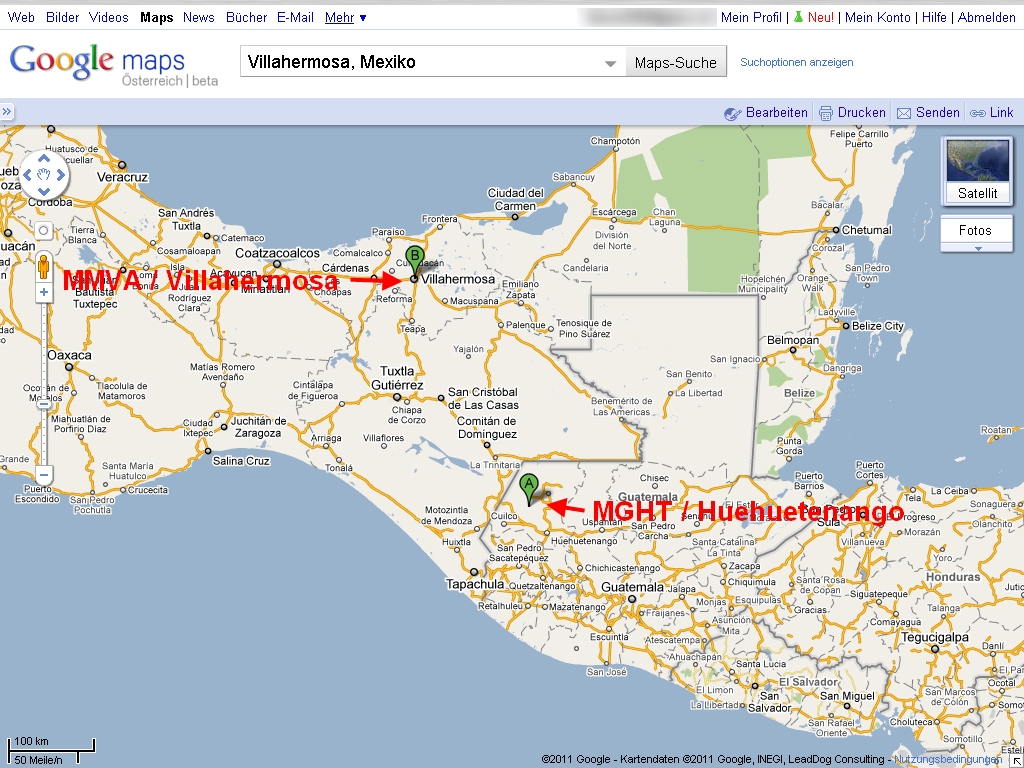1024x768 pixels.
Task: Zoom in with the plus button
Action: [44, 292]
